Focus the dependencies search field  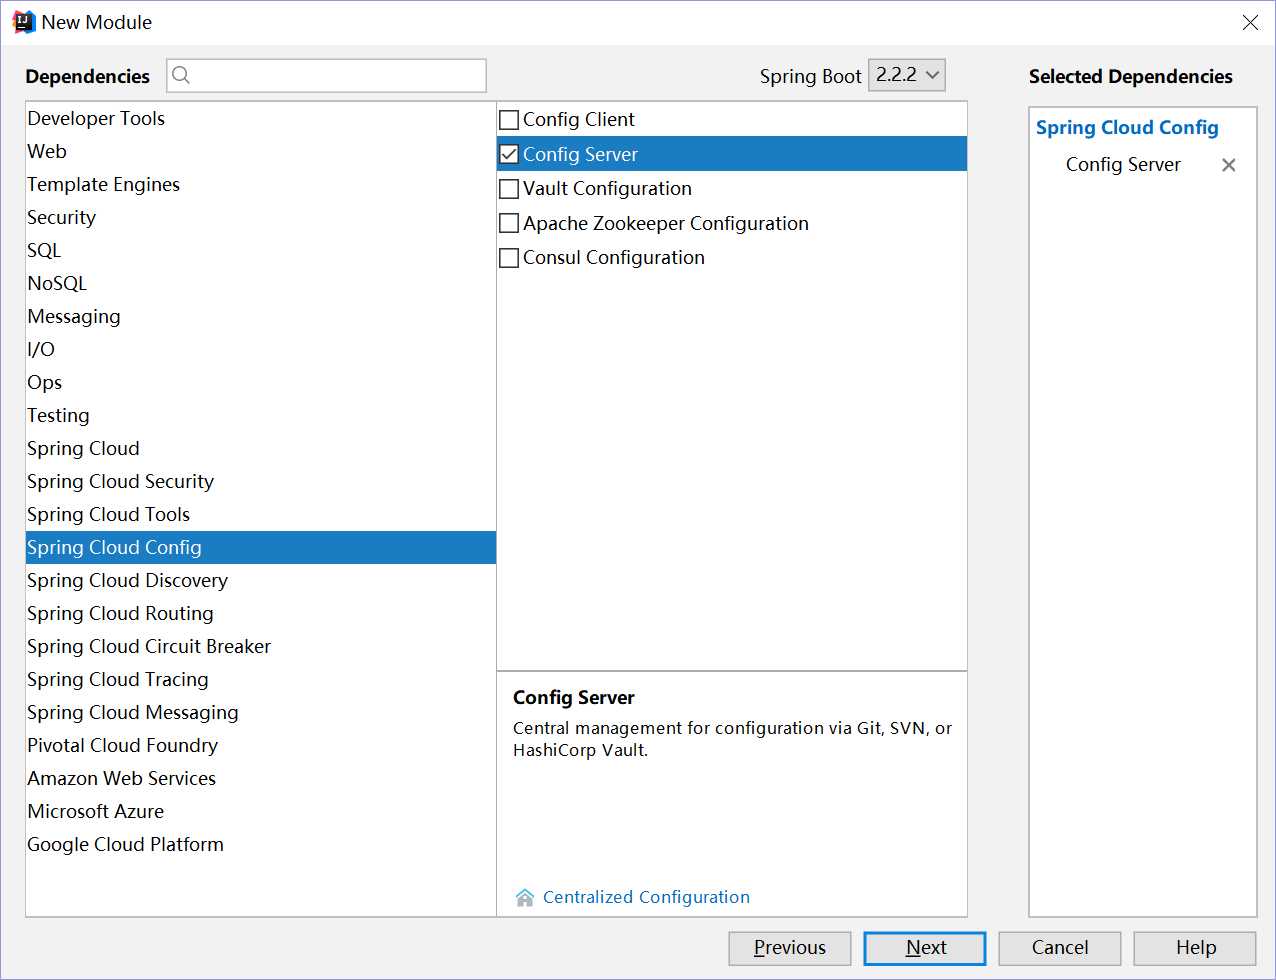[x=326, y=75]
